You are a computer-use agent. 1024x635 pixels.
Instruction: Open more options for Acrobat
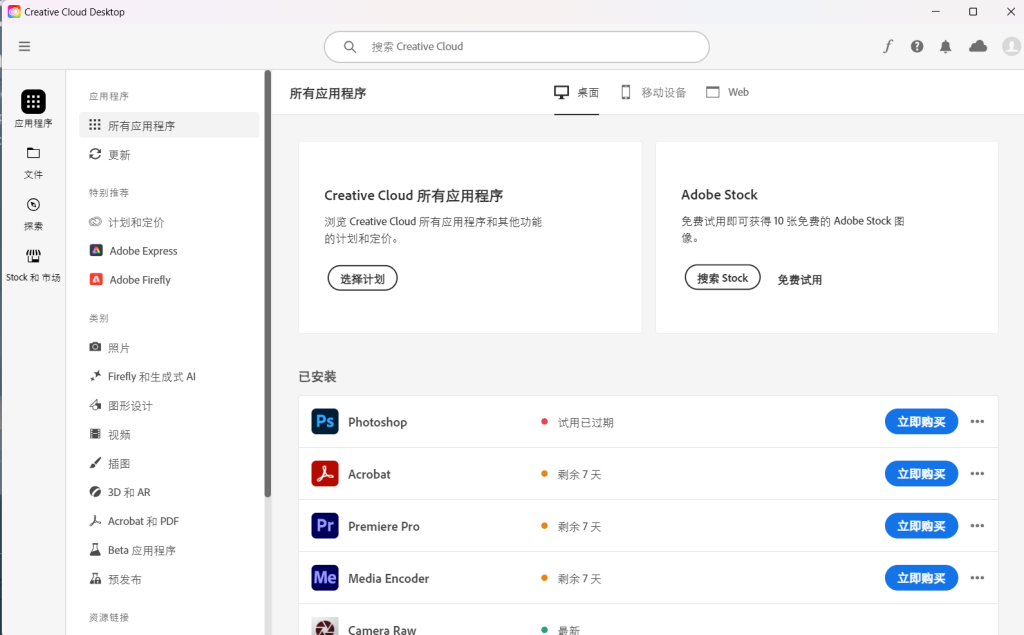[977, 474]
